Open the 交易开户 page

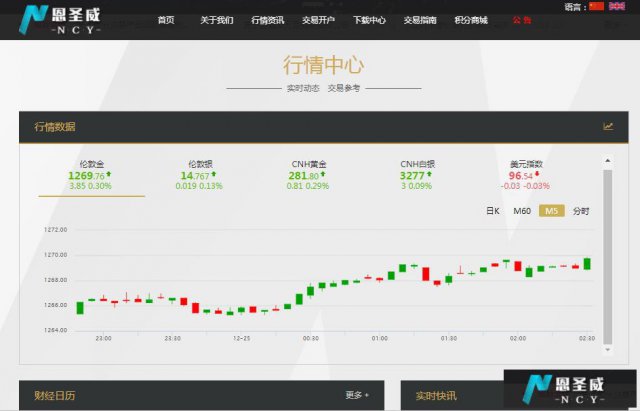(318, 20)
